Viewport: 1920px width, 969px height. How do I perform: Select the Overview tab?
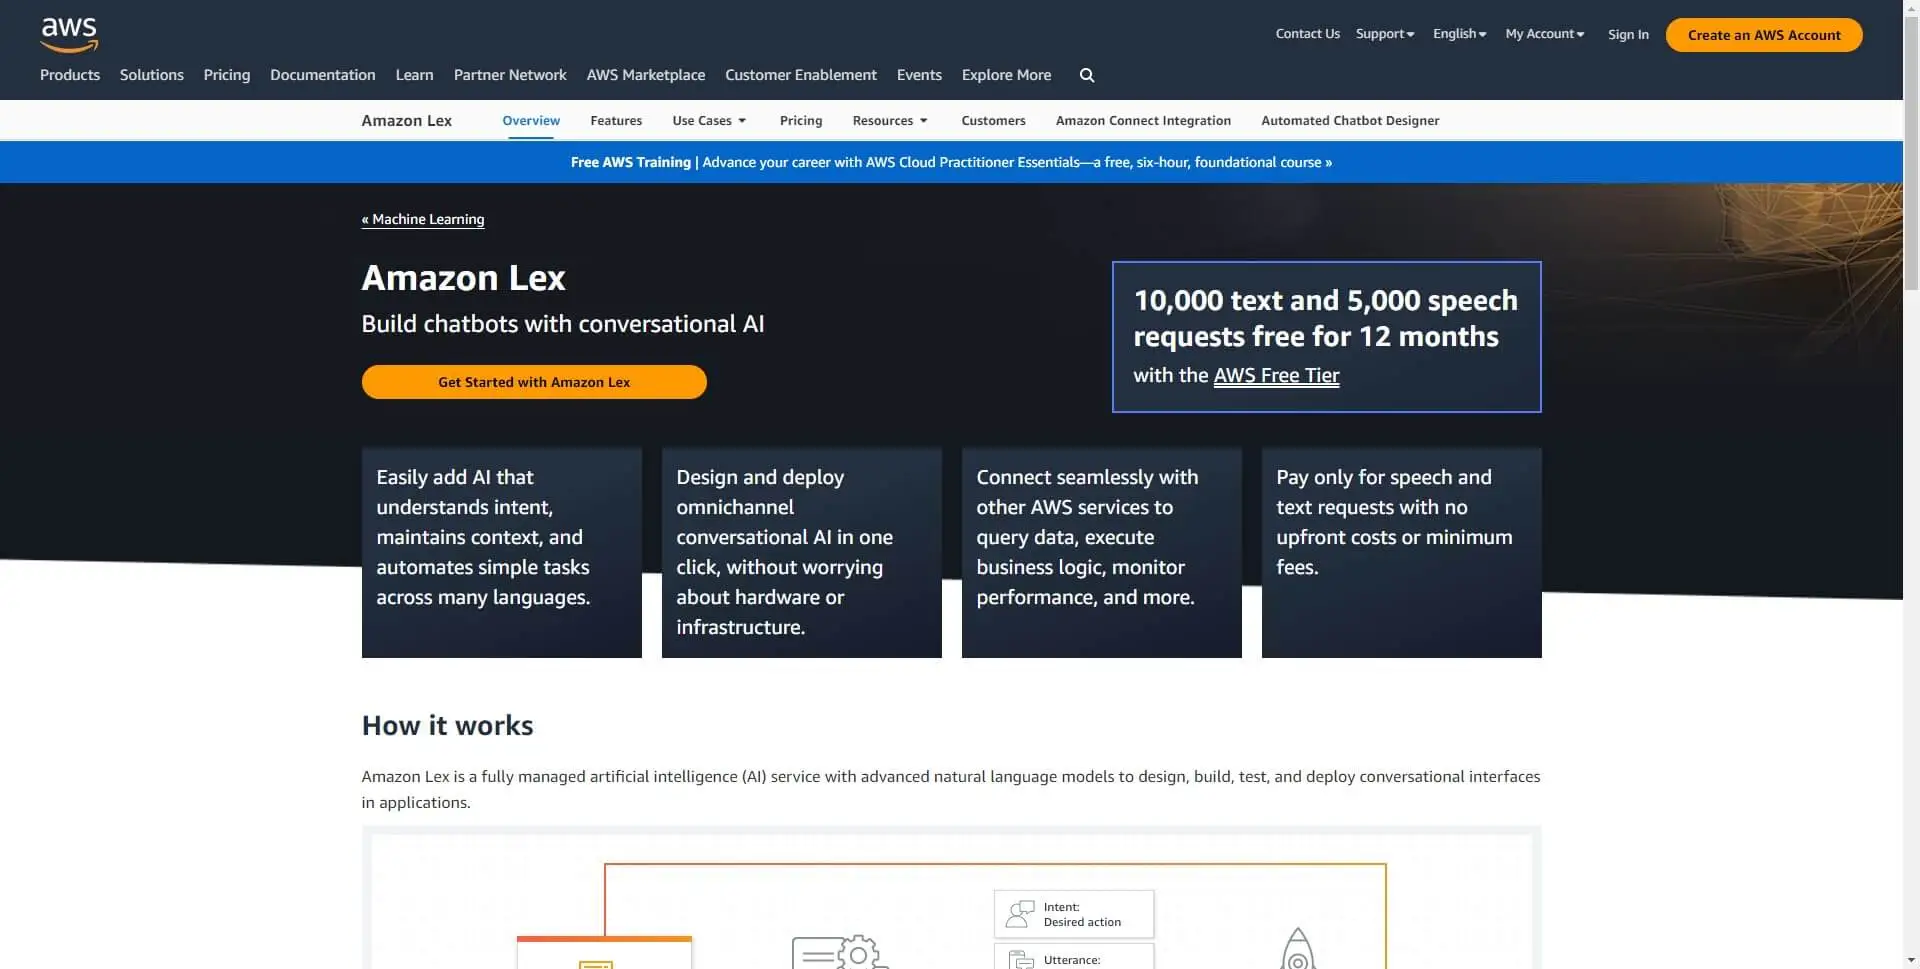[531, 120]
